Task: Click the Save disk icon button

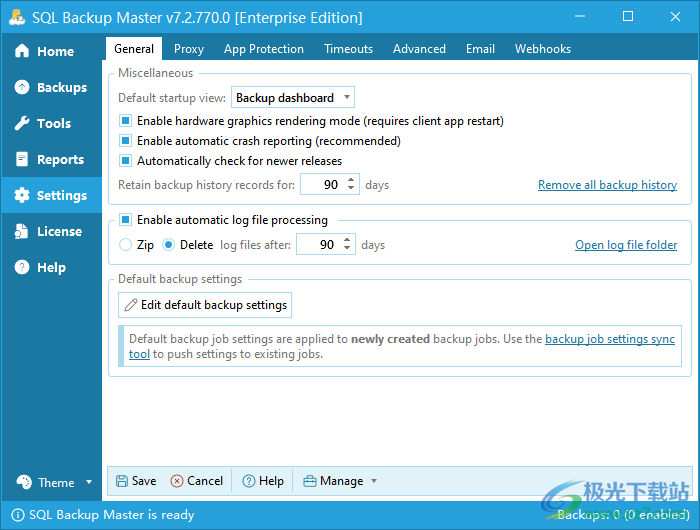Action: tap(134, 481)
